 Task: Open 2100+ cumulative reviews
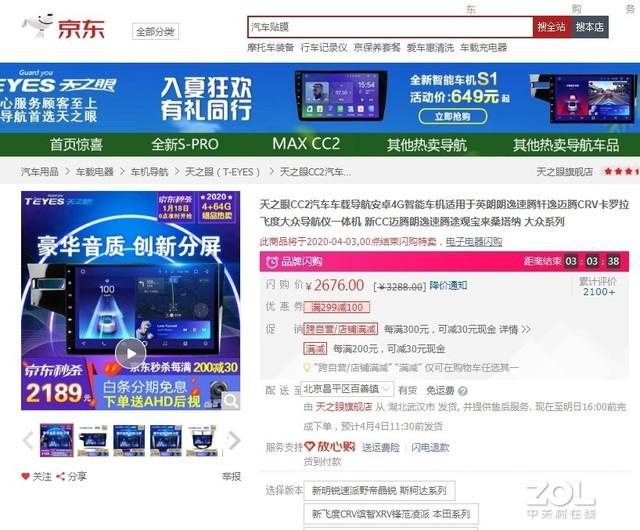(x=599, y=292)
